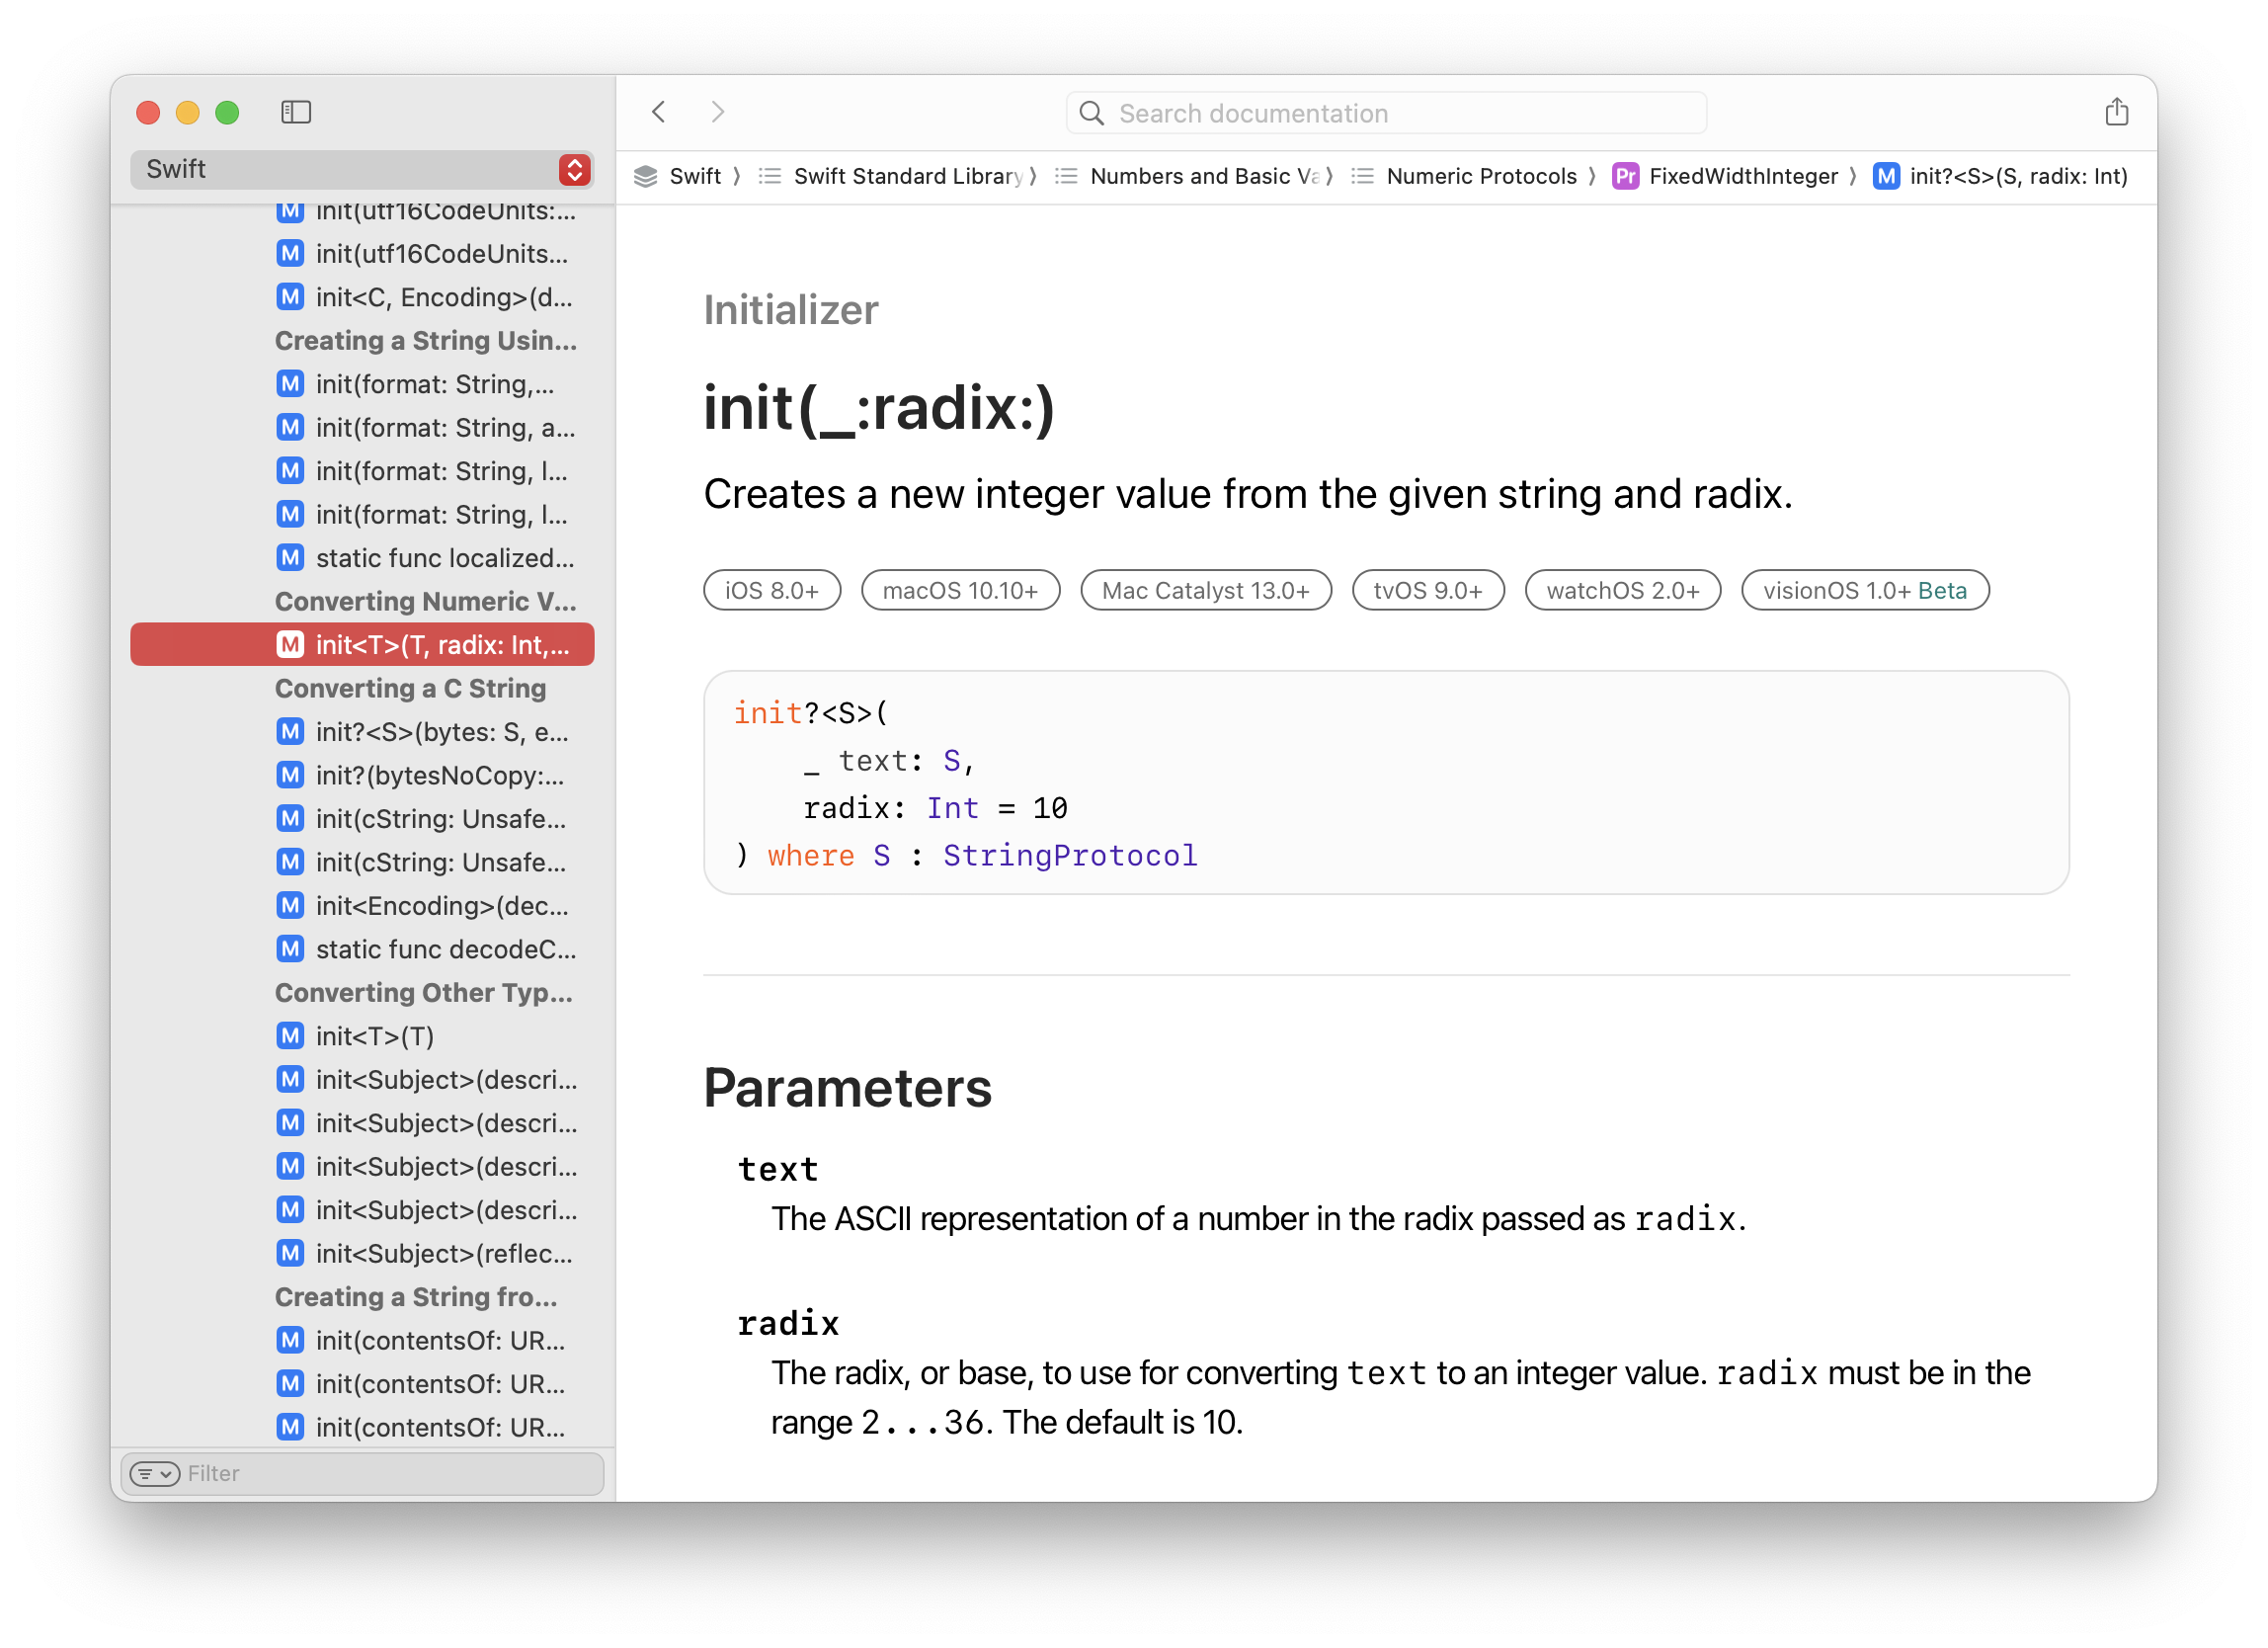Toggle the sidebar visibility button
Viewport: 2268px width, 1648px height.
(x=296, y=112)
